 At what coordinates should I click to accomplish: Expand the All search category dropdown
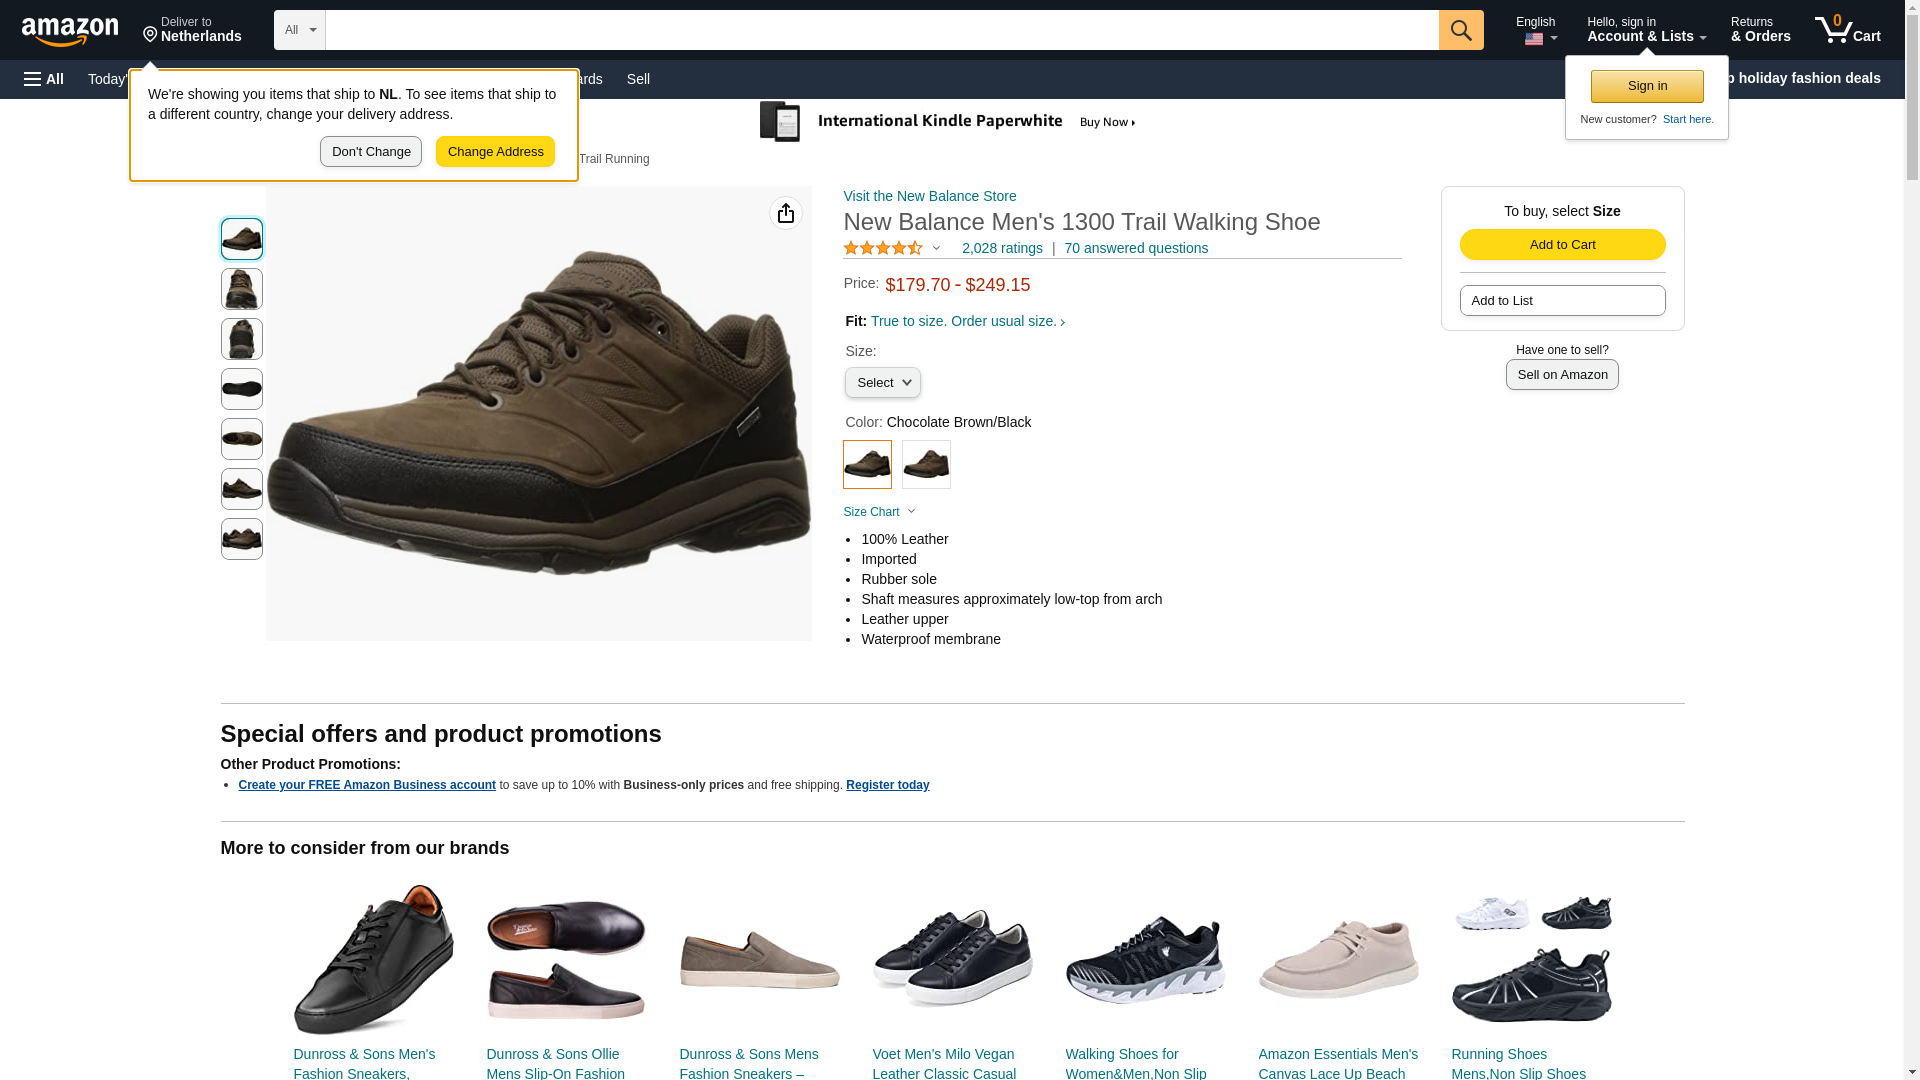click(300, 30)
